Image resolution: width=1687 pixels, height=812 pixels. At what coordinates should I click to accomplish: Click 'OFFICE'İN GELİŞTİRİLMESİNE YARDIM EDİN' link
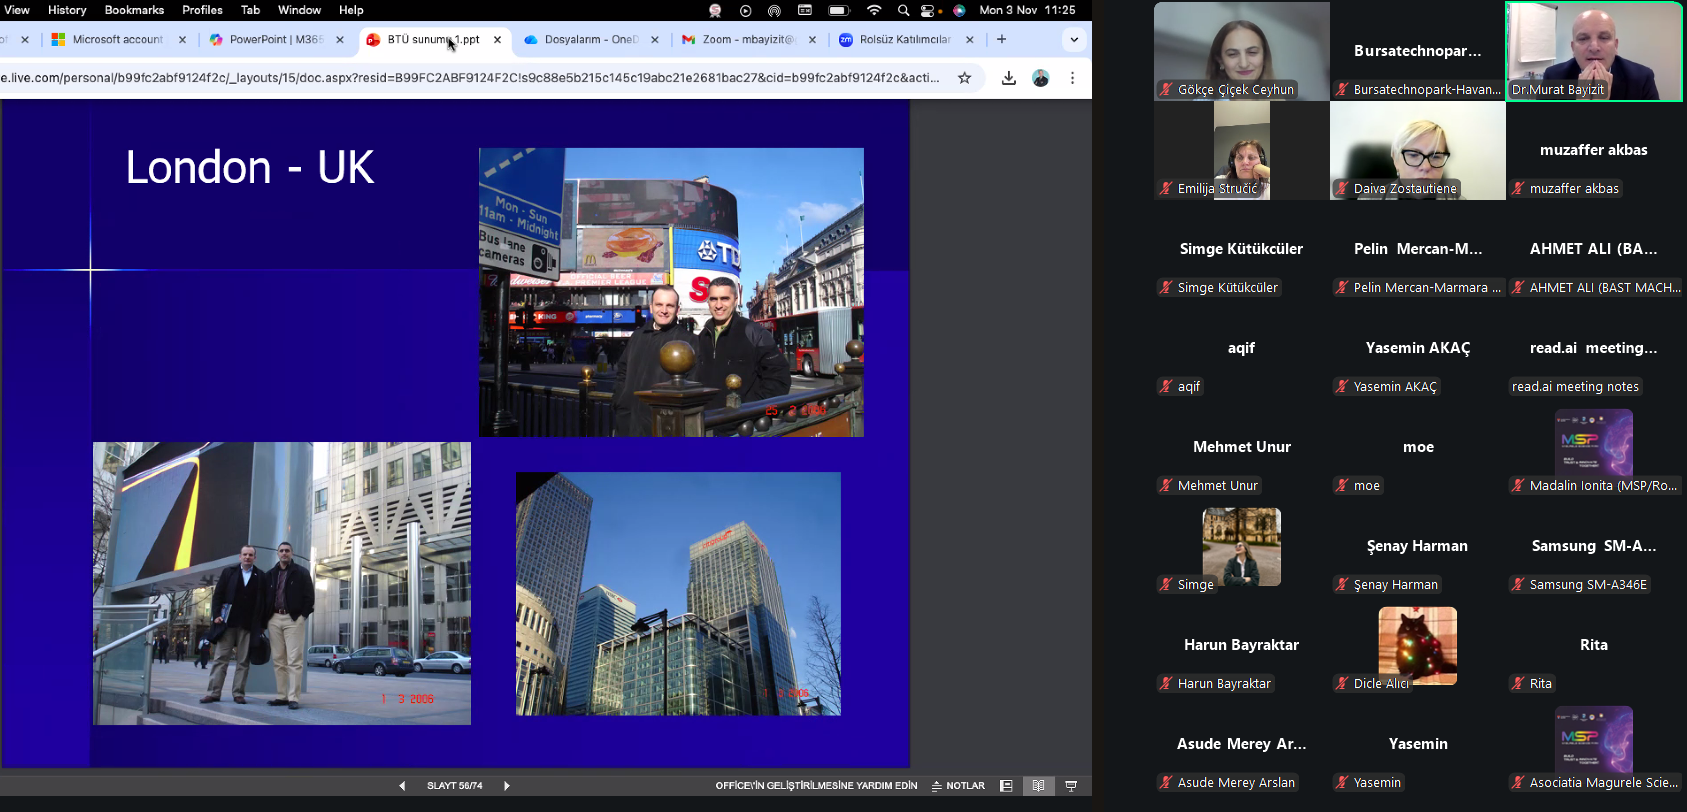(x=816, y=786)
